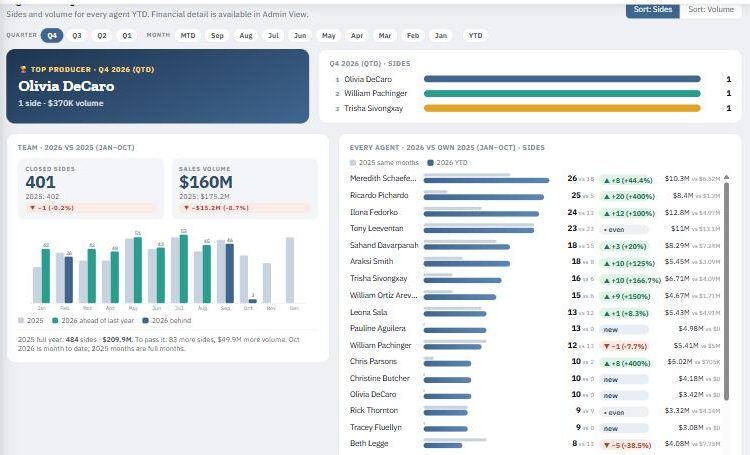This screenshot has width=750, height=455.
Task: Filter by May month pill
Action: click(329, 35)
